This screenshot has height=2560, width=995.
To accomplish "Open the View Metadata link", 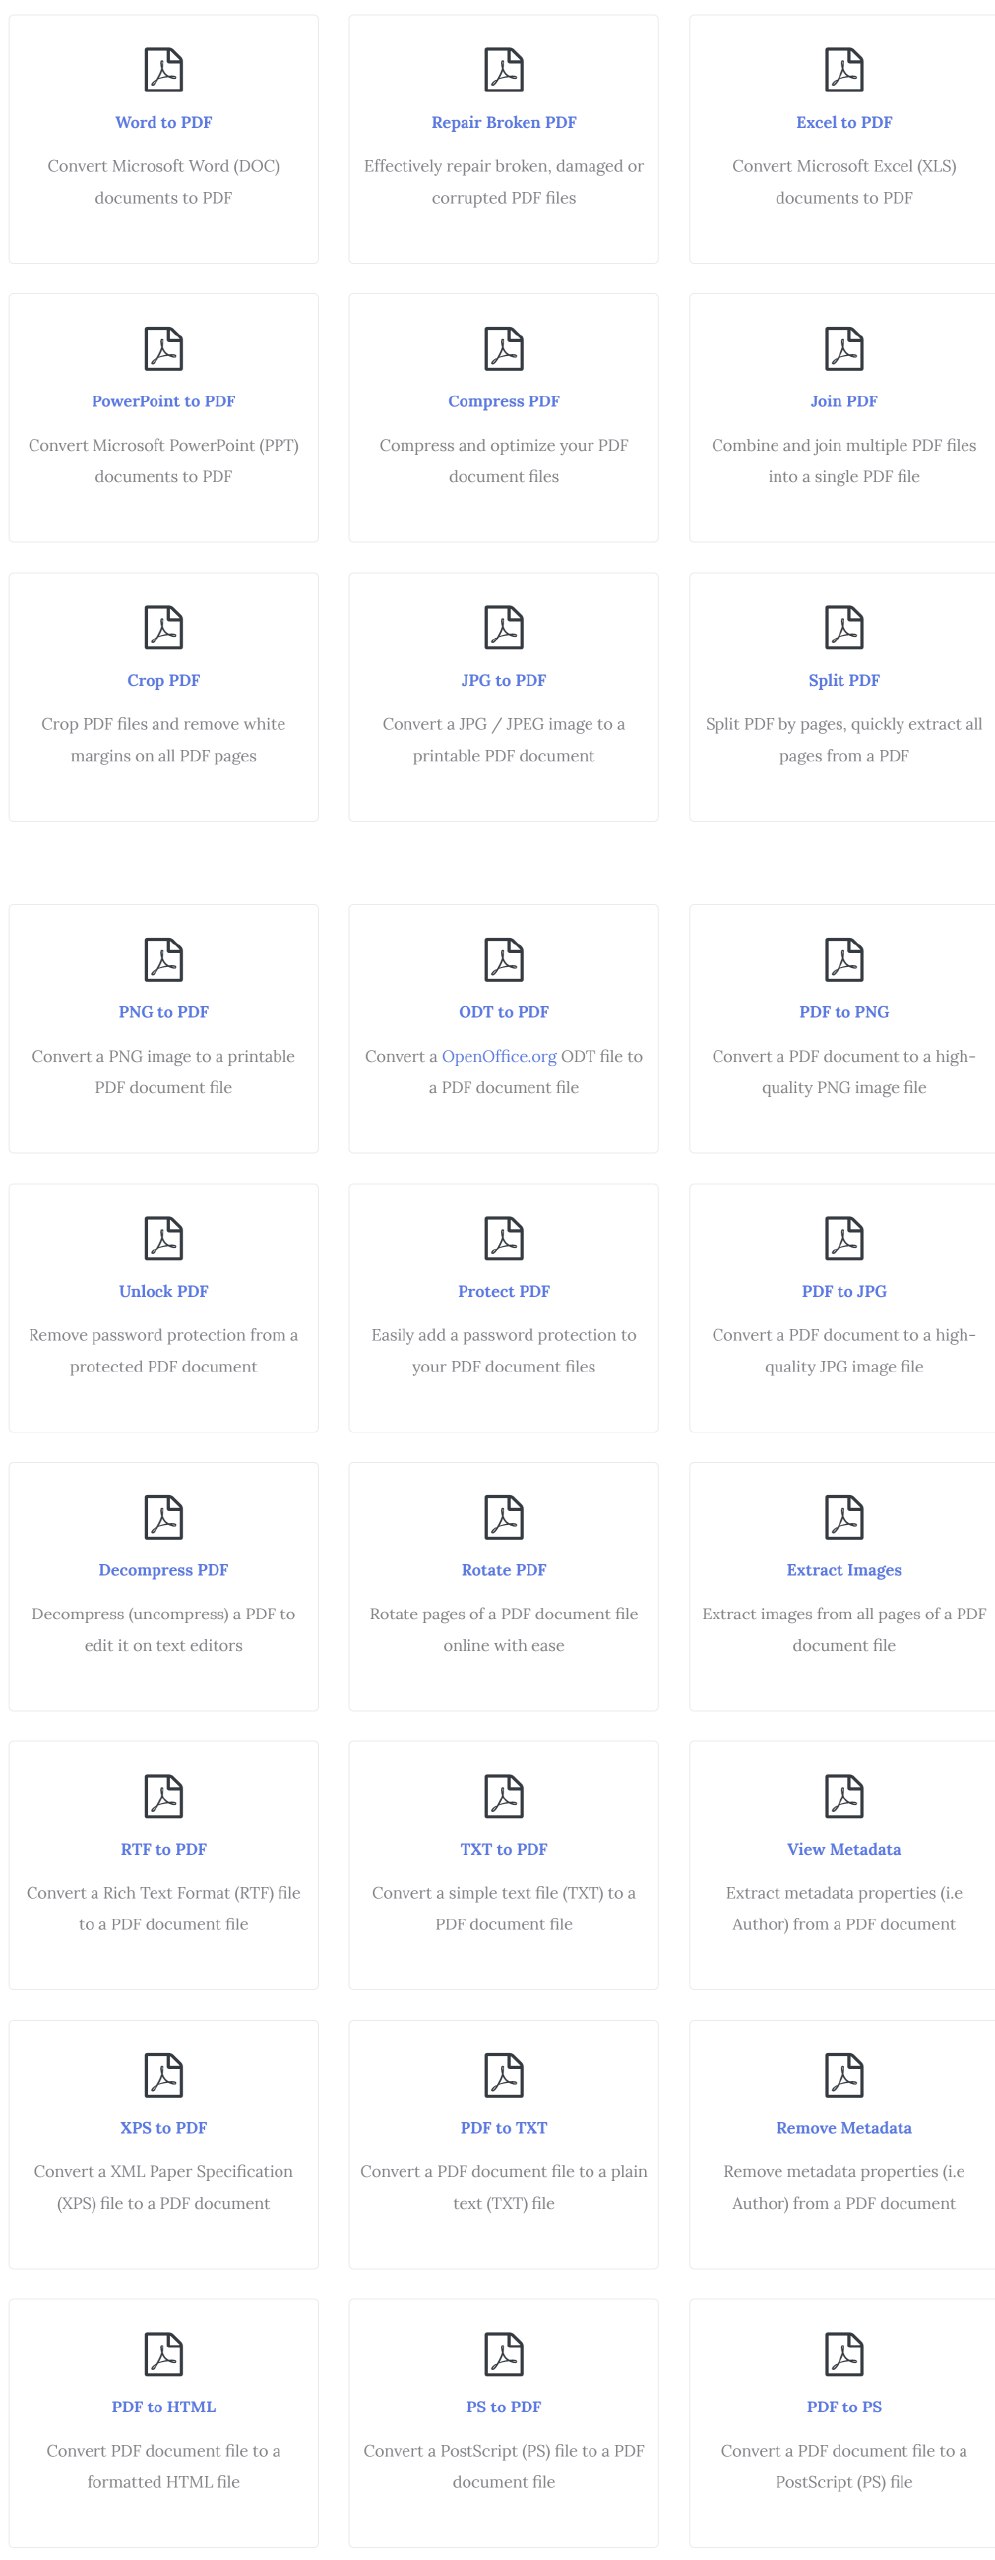I will pyautogui.click(x=844, y=1849).
